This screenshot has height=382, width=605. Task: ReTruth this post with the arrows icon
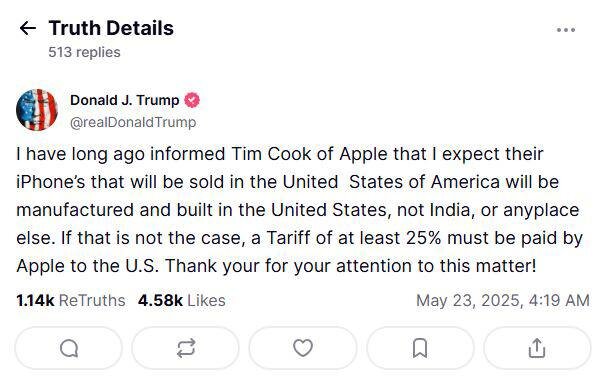click(186, 348)
